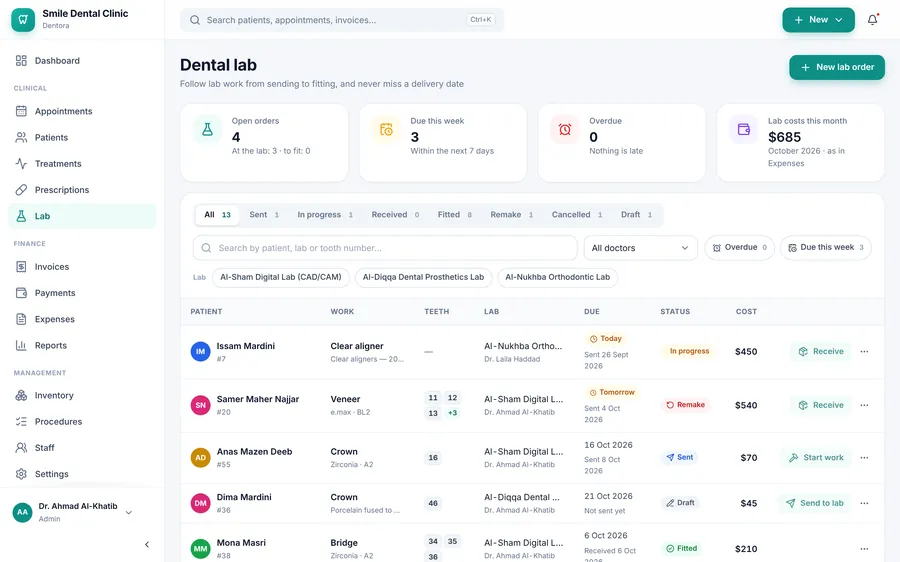Click the $685 lab costs value

click(x=784, y=137)
